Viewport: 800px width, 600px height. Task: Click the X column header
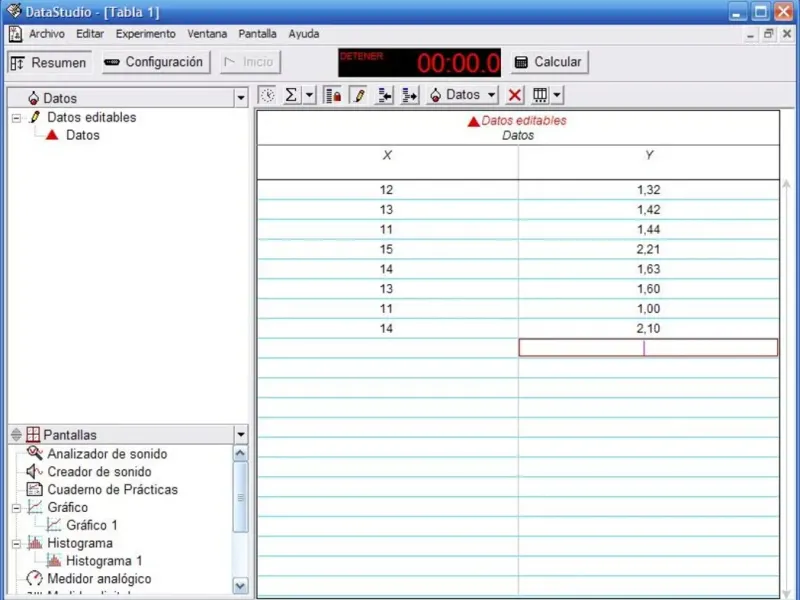[387, 162]
